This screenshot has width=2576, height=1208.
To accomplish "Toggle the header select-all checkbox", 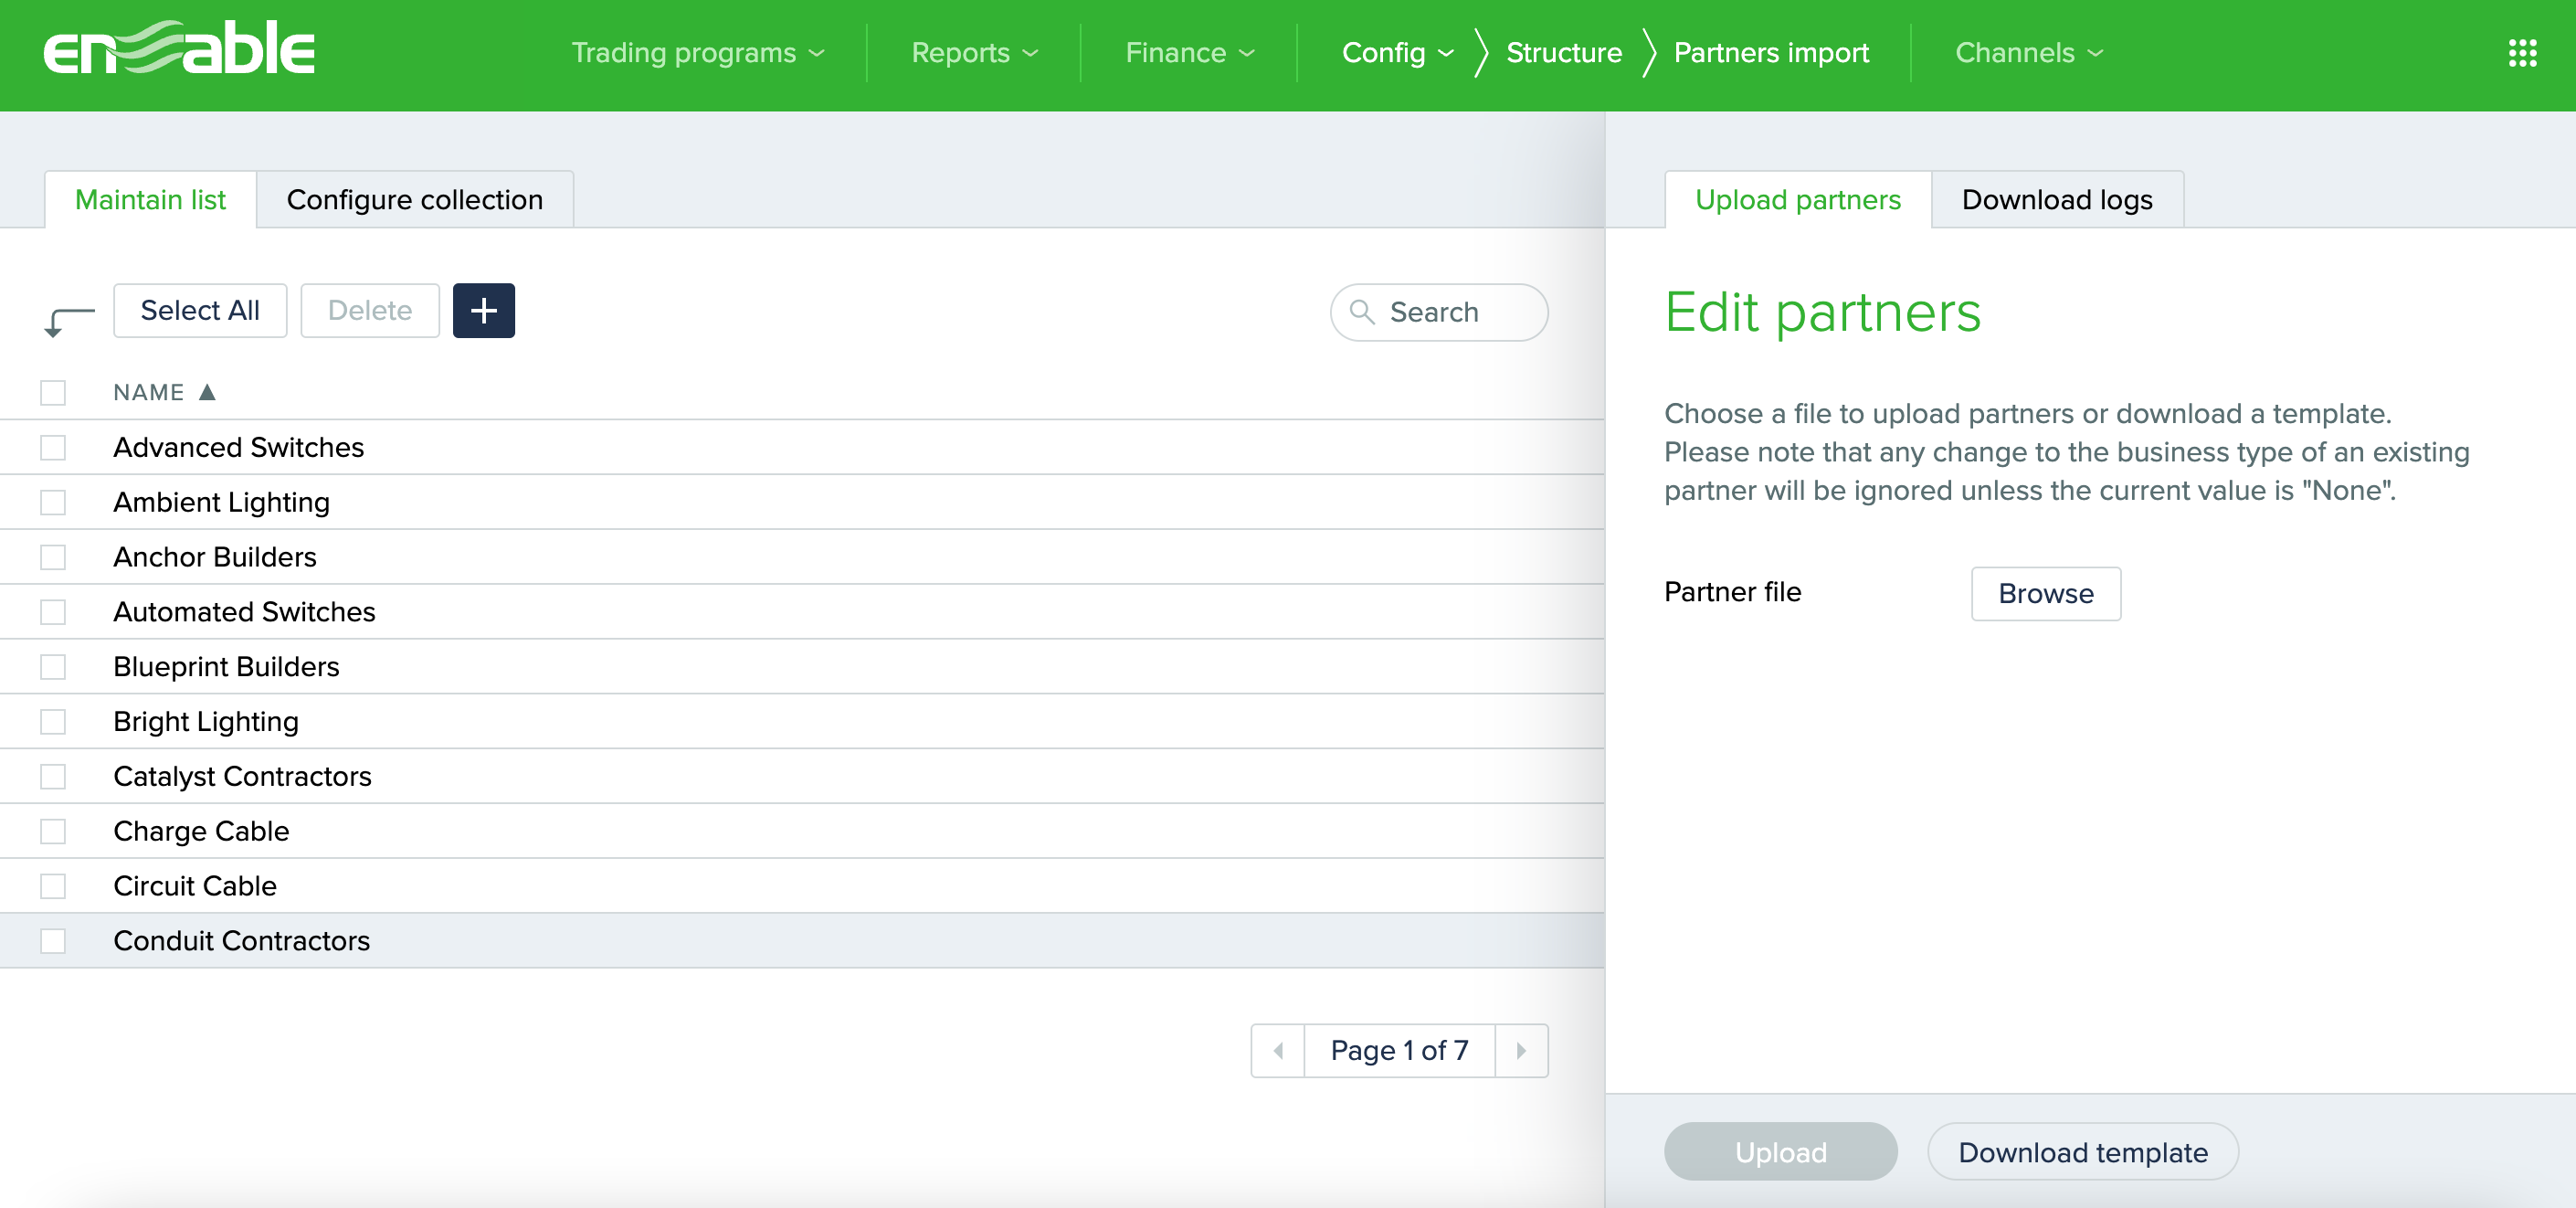I will pos(53,392).
